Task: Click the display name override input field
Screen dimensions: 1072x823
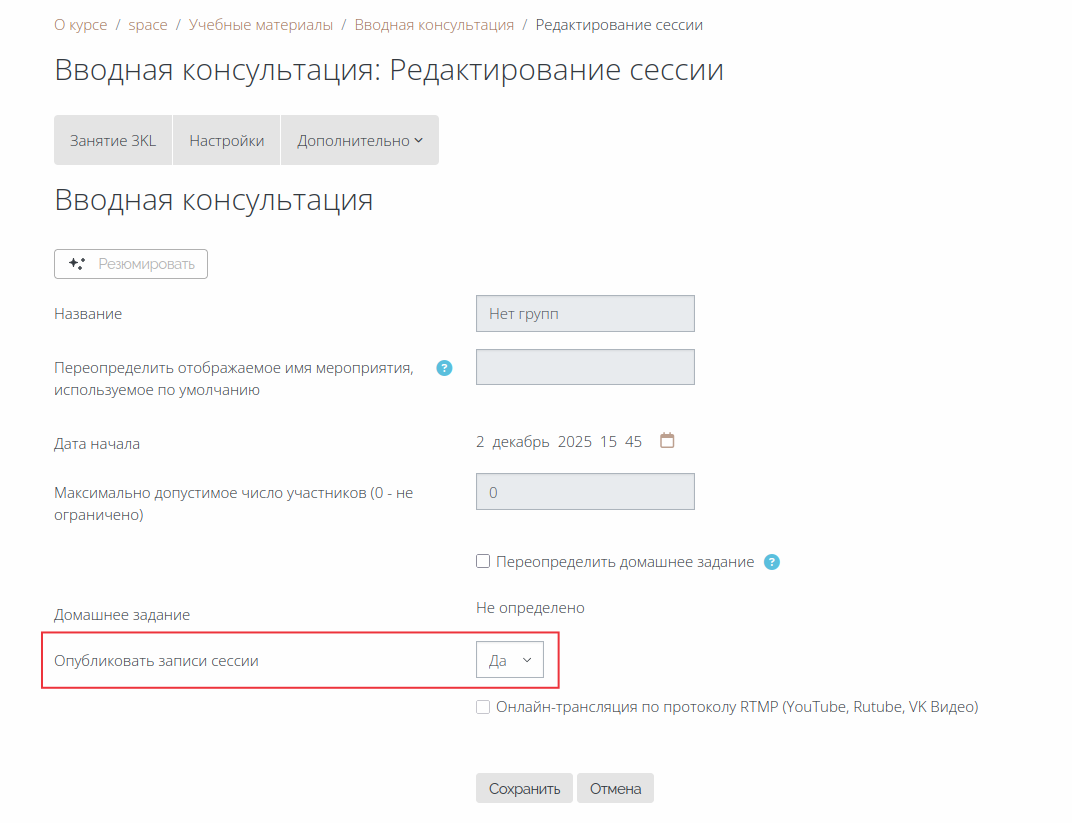Action: pos(585,367)
